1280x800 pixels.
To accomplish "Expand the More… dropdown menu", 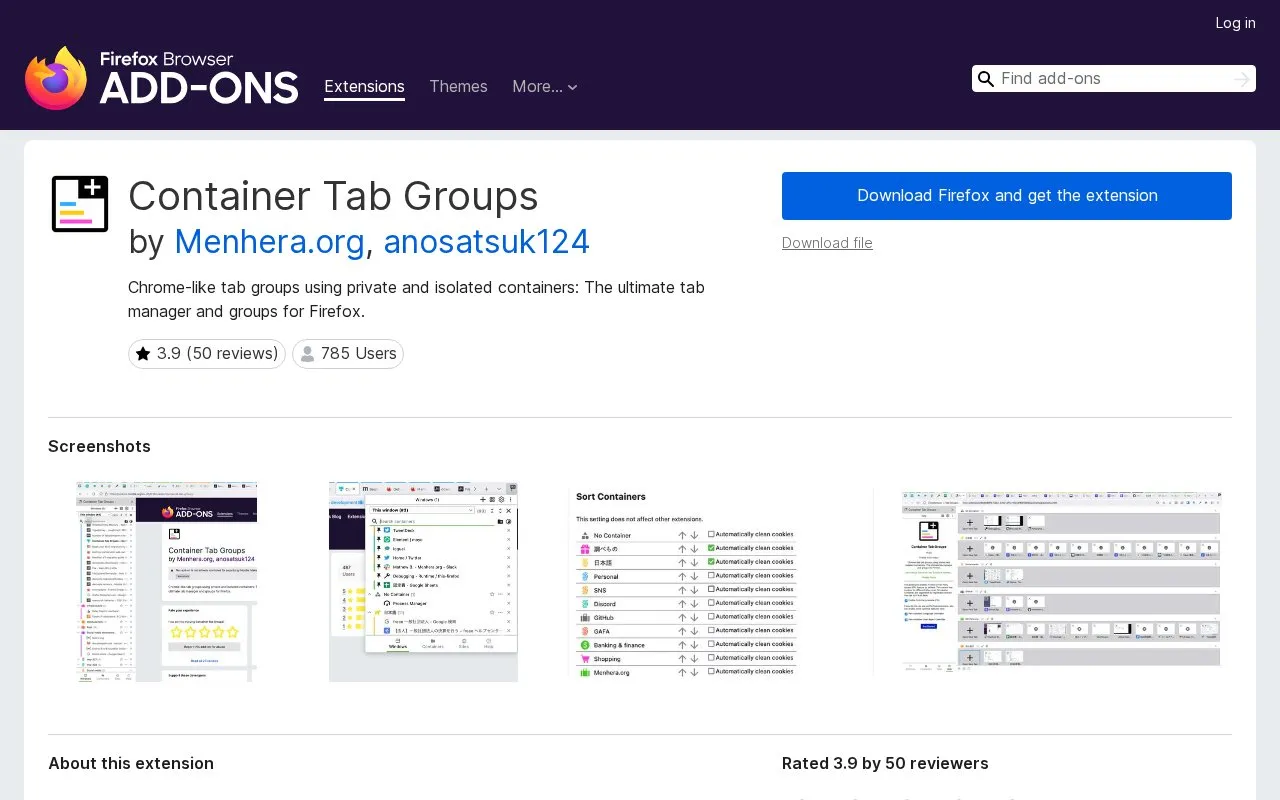I will [545, 87].
